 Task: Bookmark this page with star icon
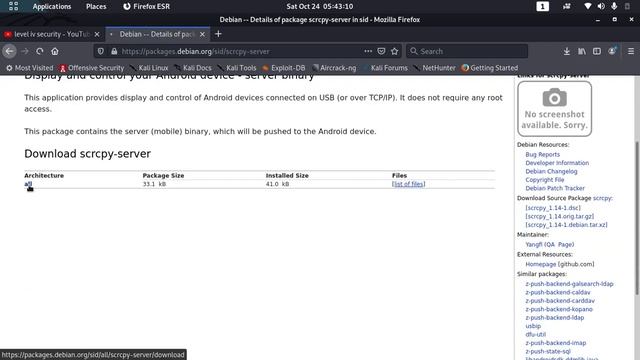coord(394,51)
